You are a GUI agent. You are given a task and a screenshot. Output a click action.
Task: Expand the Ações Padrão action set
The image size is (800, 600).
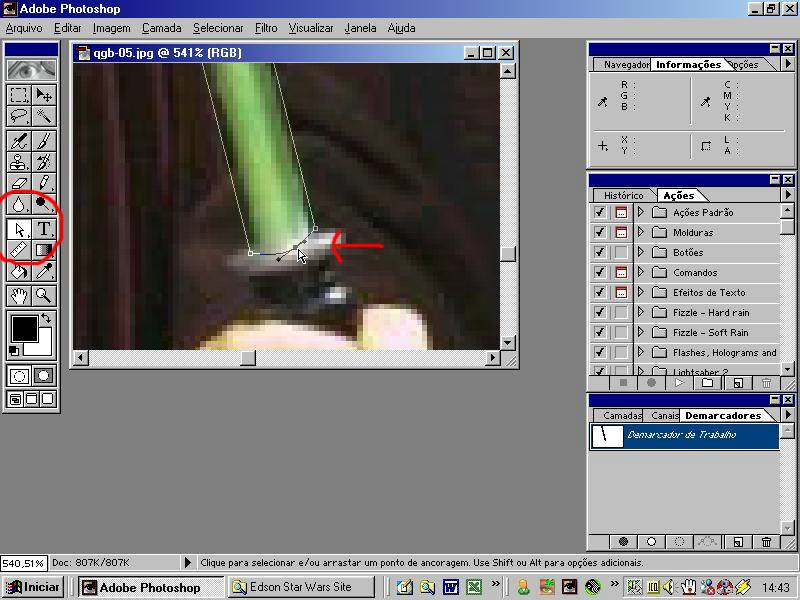[x=641, y=212]
